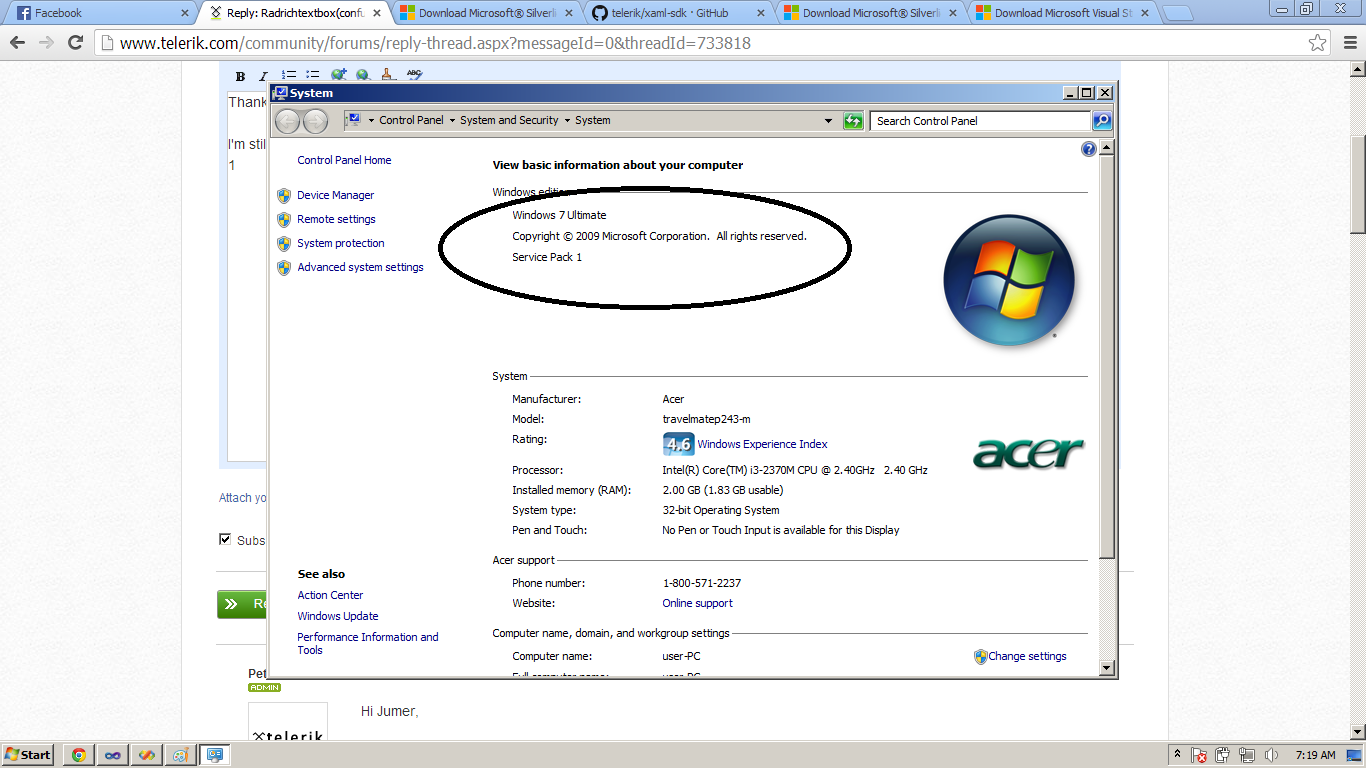Click Online support website link
The height and width of the screenshot is (768, 1366).
(x=697, y=603)
